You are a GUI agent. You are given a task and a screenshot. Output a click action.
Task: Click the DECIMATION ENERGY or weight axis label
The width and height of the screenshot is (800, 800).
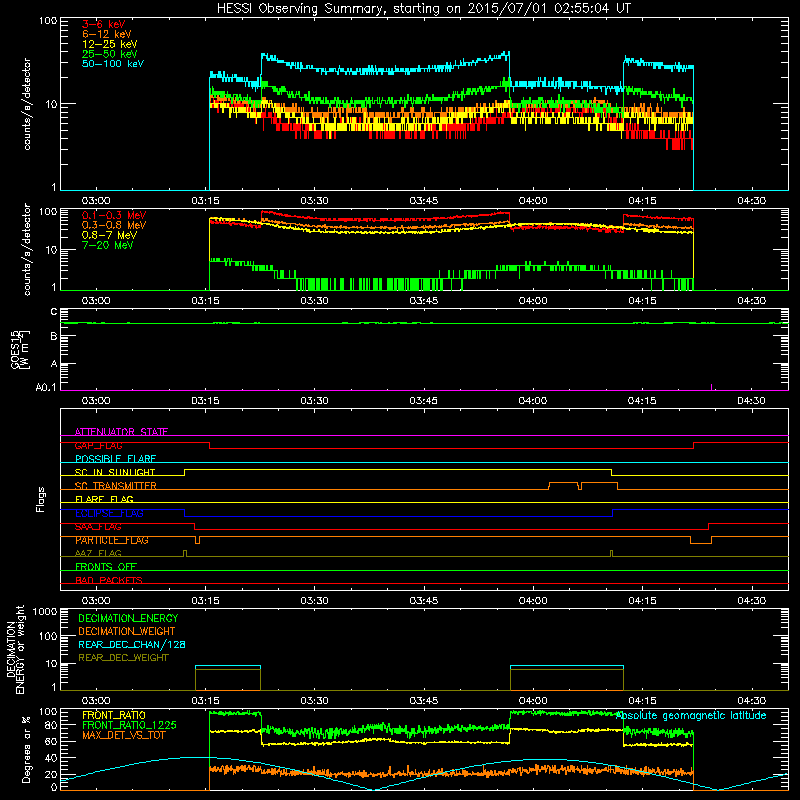click(15, 649)
